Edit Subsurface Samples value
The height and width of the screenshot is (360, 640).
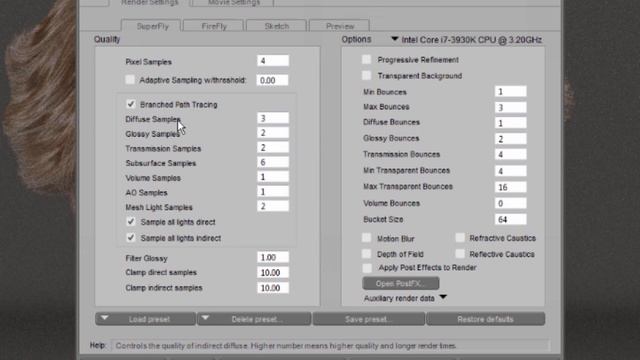click(x=273, y=162)
